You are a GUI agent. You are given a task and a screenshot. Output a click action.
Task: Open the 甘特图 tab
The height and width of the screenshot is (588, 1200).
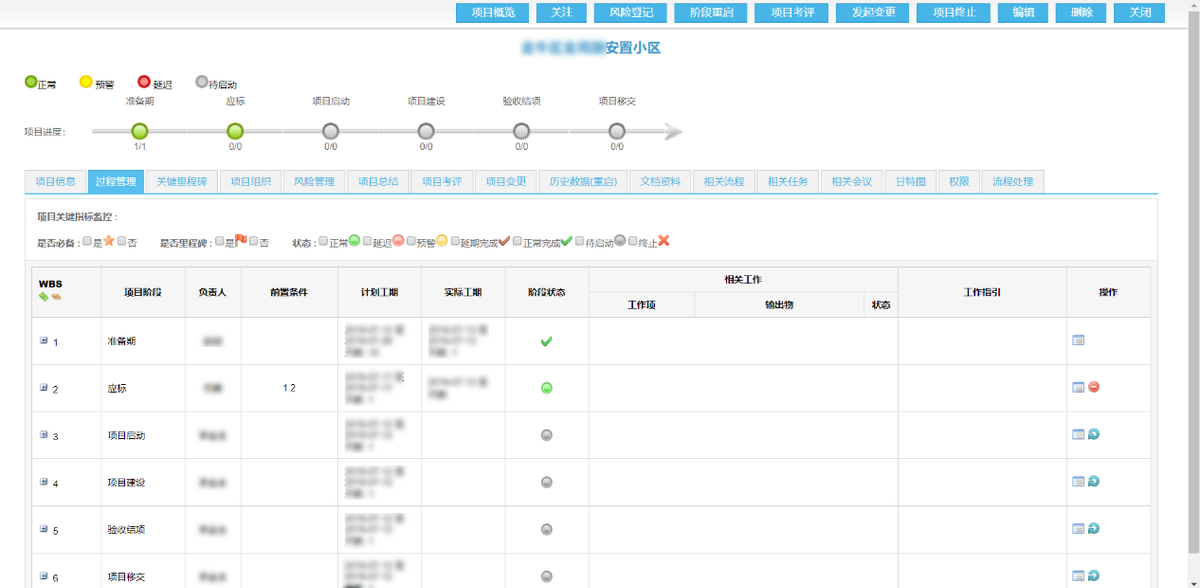click(x=910, y=182)
